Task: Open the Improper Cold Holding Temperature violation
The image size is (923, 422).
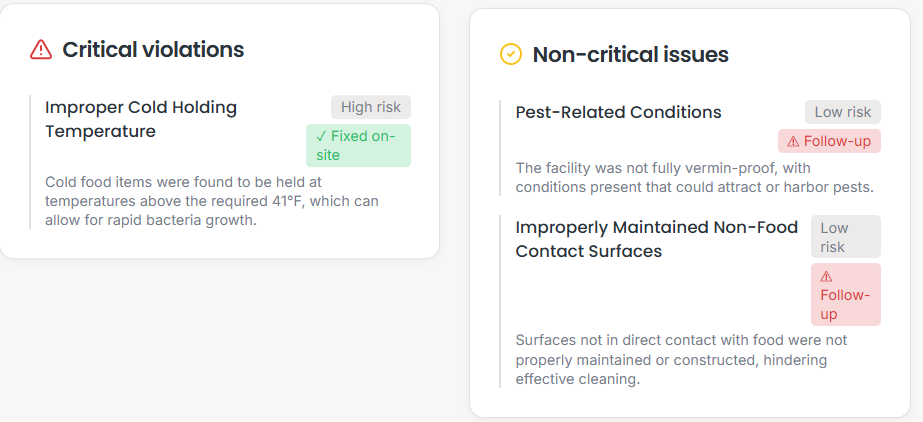Action: (x=141, y=119)
